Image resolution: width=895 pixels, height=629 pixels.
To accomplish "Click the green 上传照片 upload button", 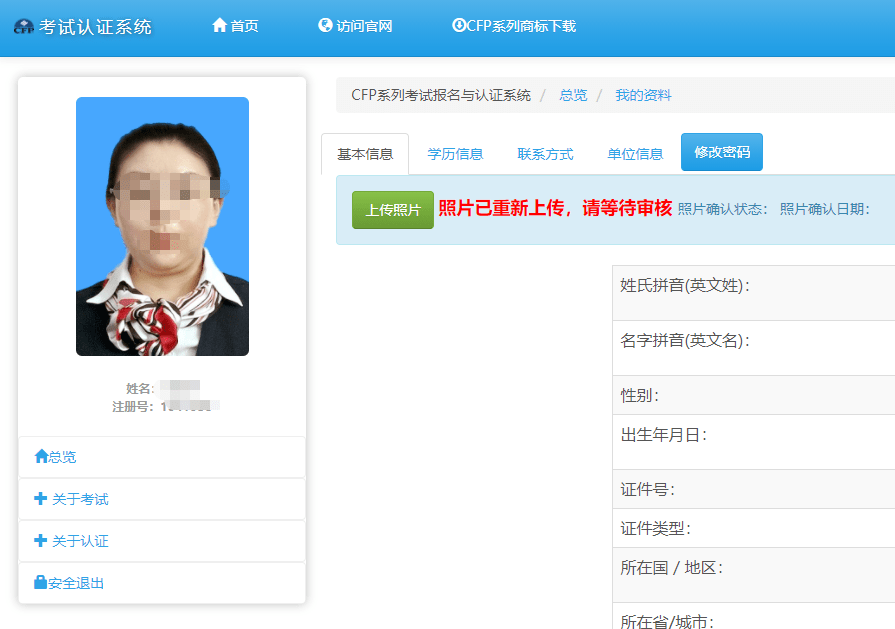I will (392, 210).
